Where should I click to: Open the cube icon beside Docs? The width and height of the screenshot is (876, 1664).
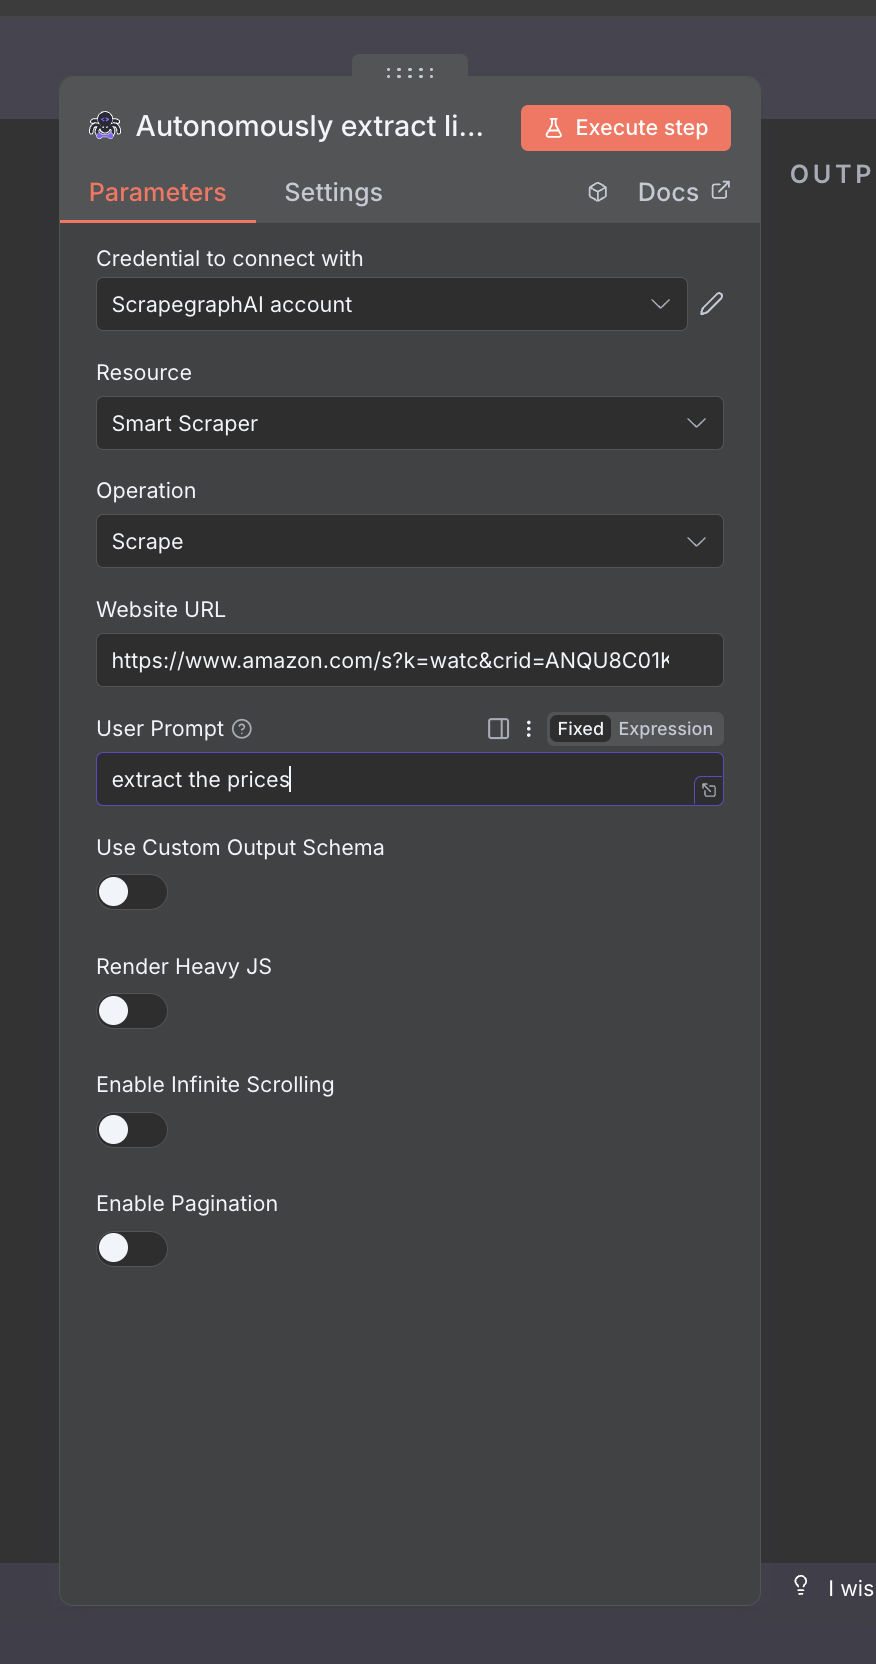(597, 192)
